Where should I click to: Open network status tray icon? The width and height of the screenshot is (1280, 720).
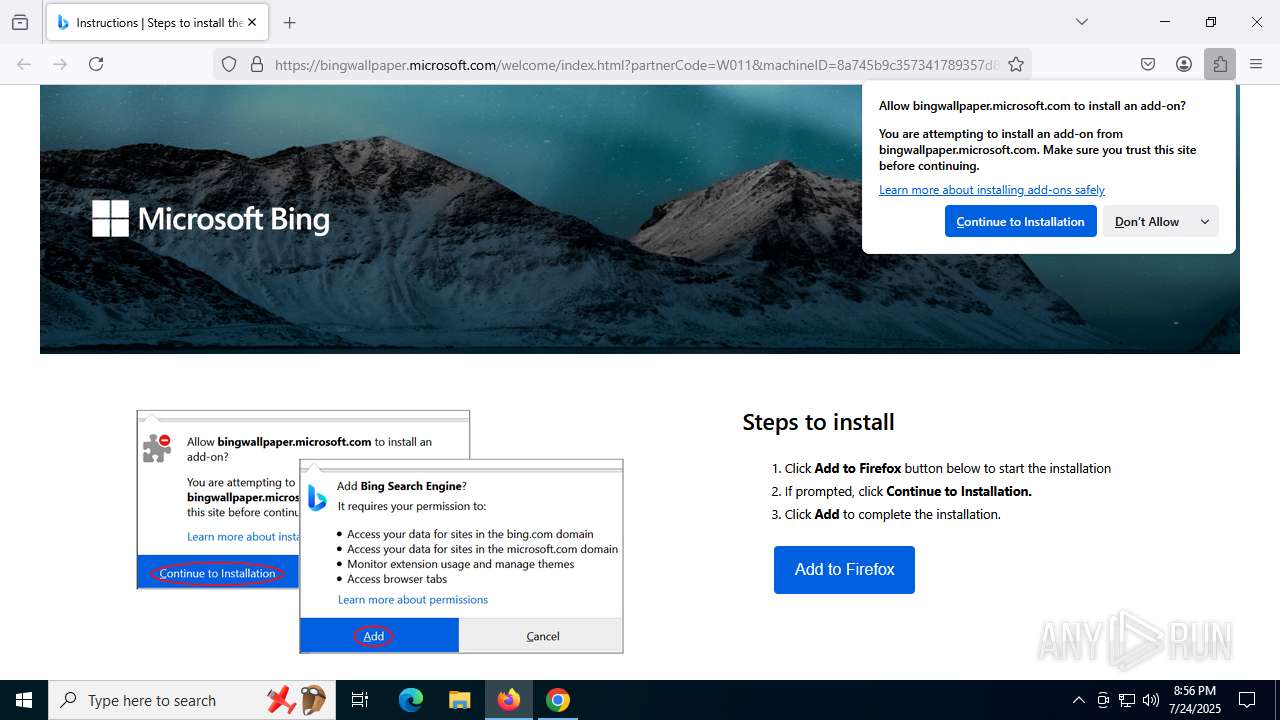1127,700
